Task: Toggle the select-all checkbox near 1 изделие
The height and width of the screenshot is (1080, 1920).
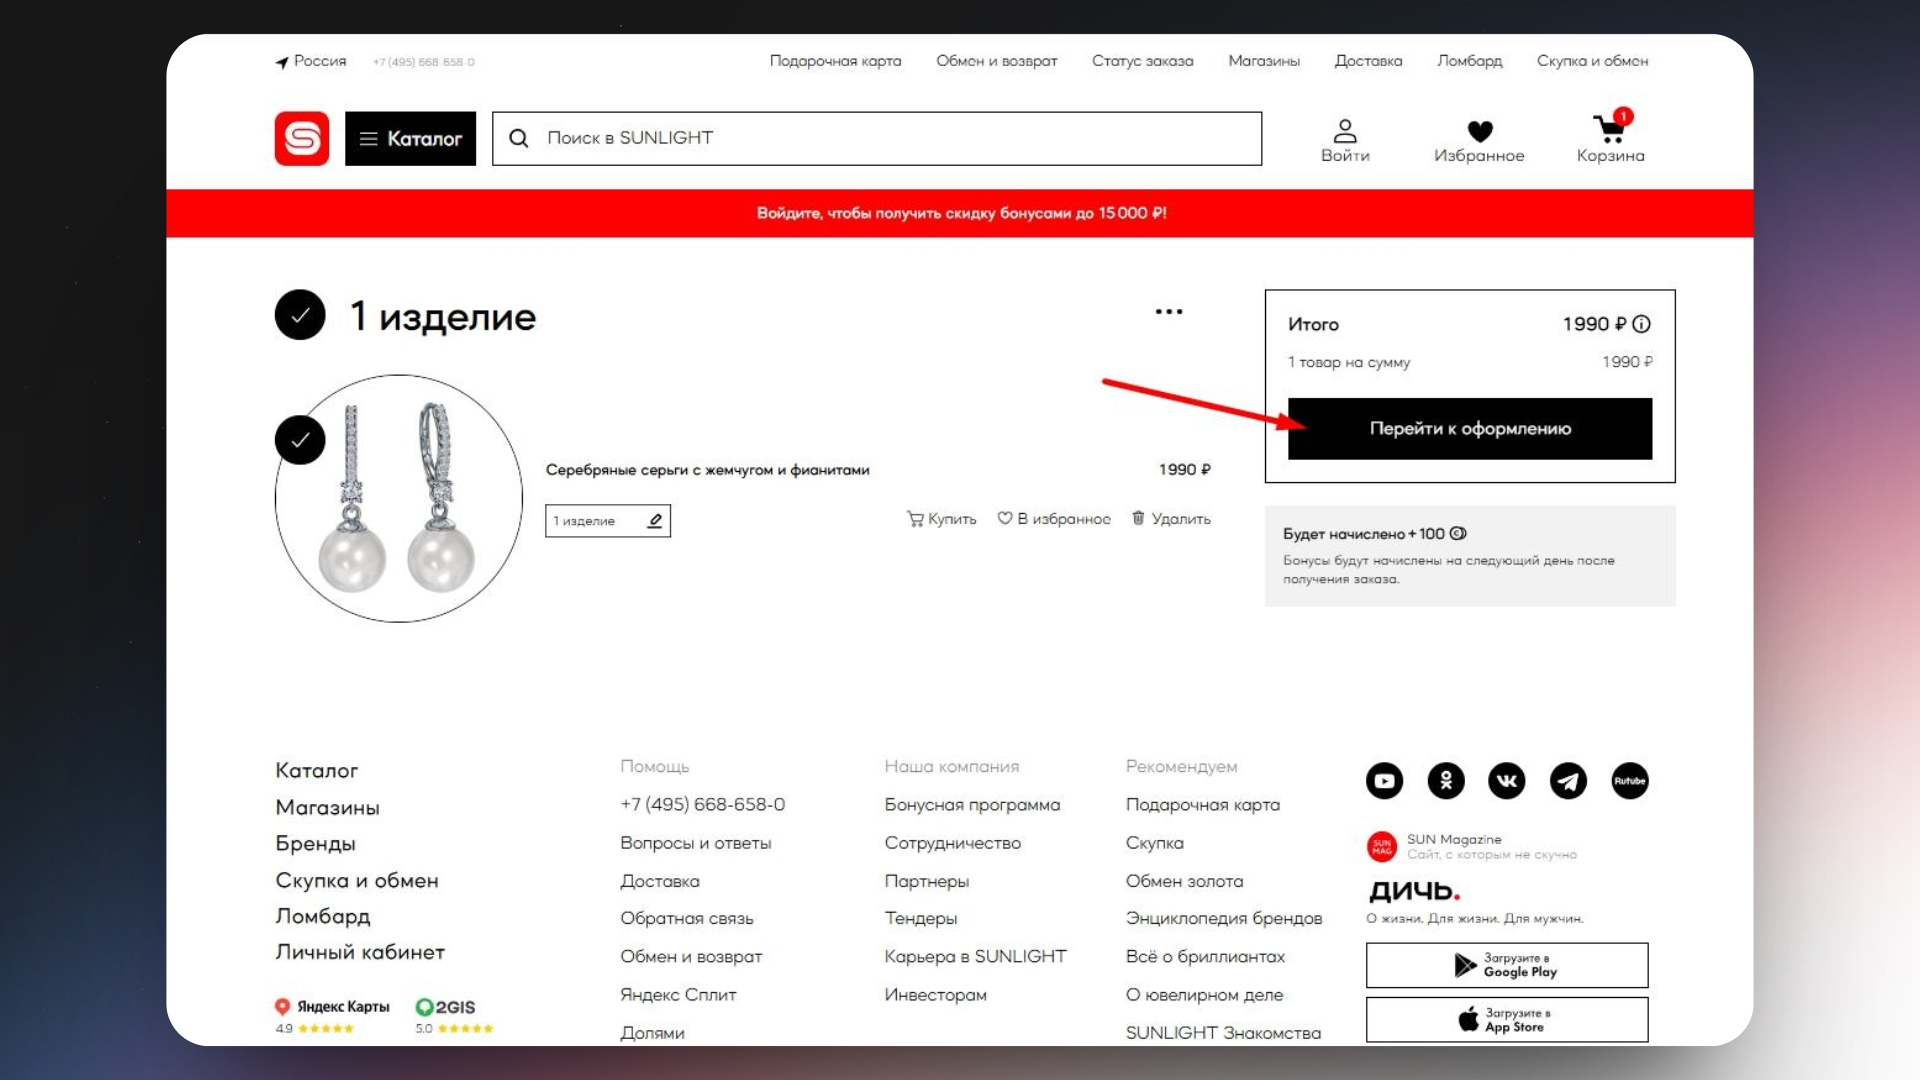Action: 300,315
